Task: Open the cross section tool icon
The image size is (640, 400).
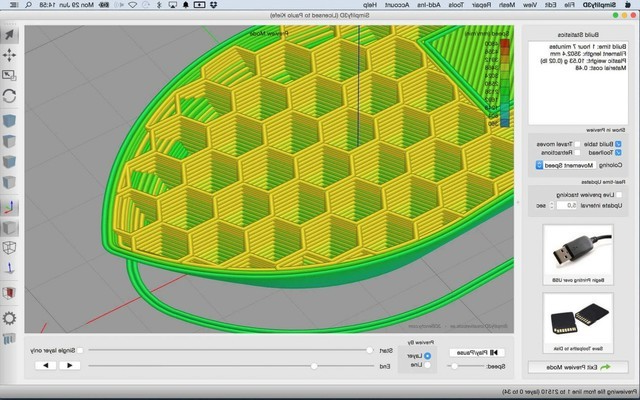Action: pyautogui.click(x=10, y=293)
